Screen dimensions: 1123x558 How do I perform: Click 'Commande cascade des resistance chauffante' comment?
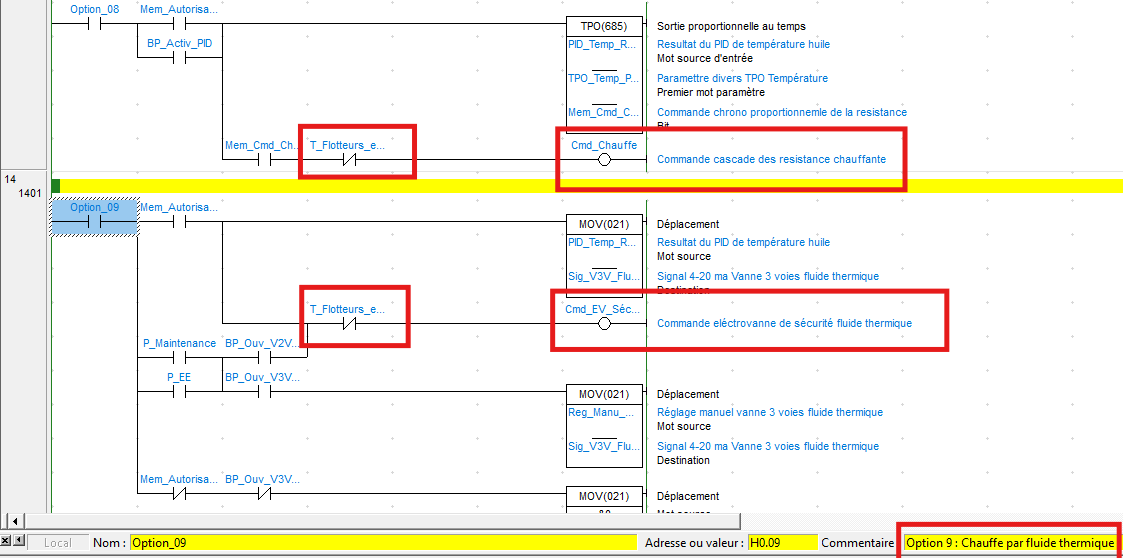[x=771, y=159]
